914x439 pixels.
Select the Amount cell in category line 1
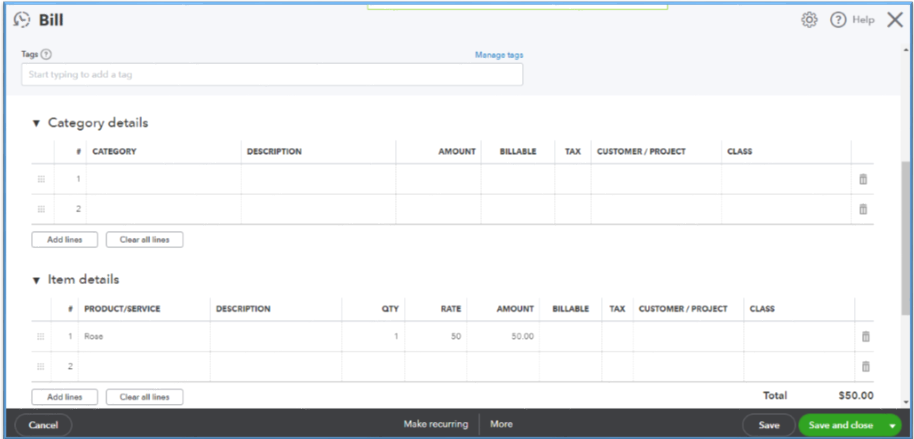coord(438,179)
